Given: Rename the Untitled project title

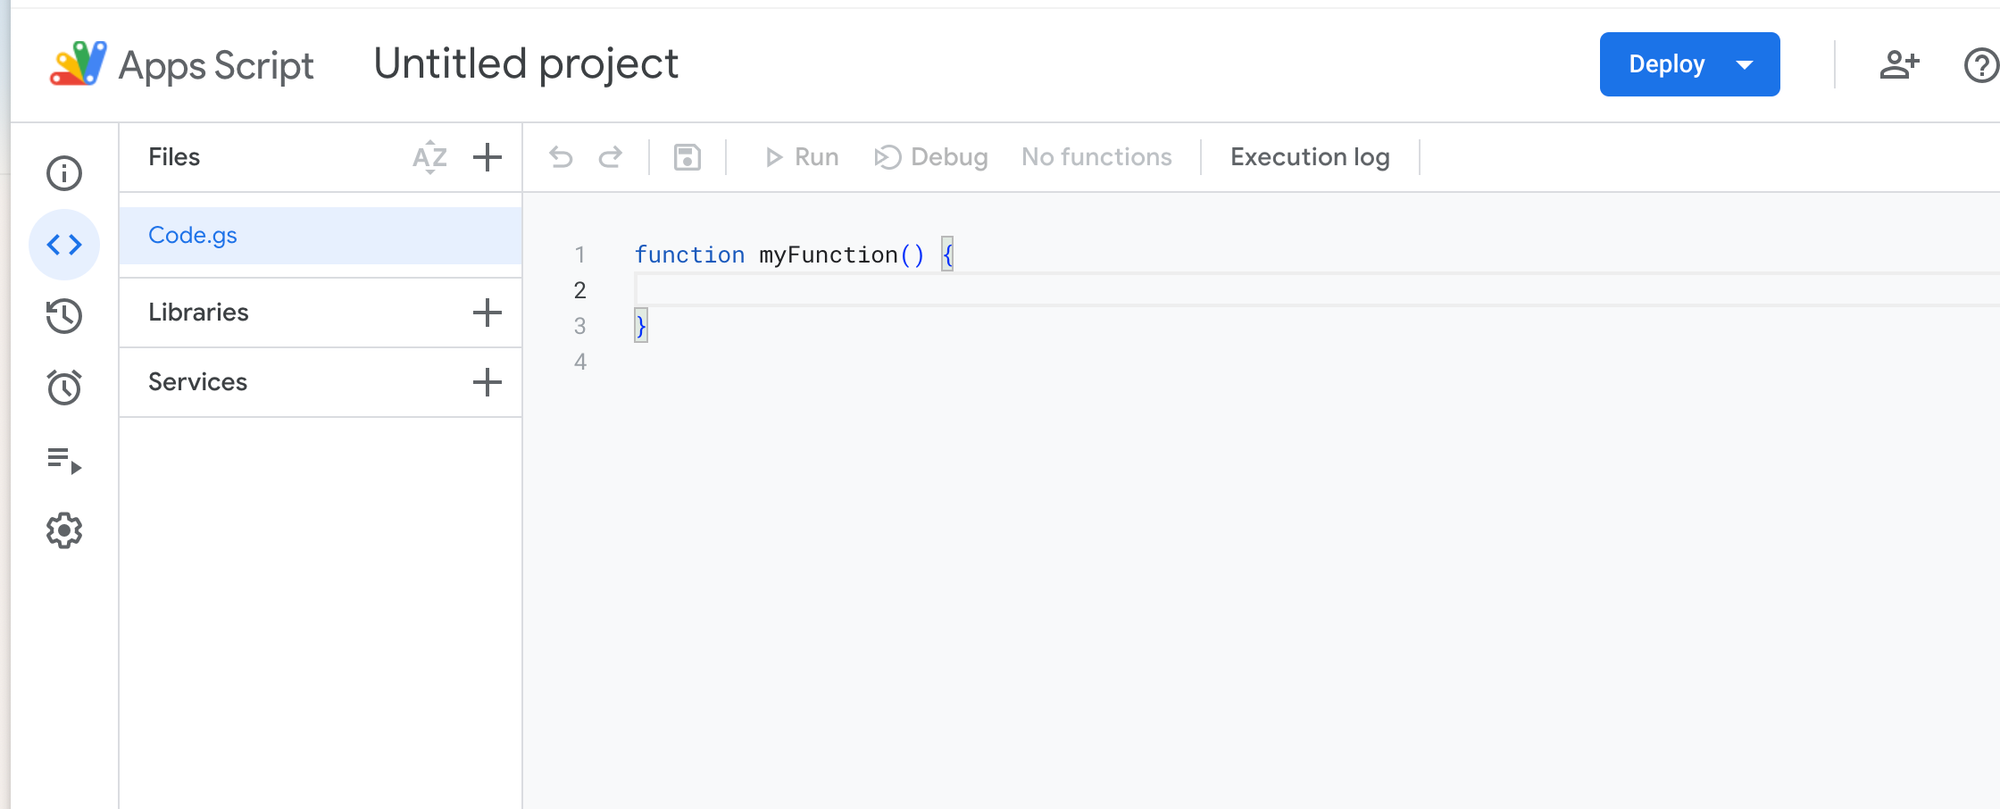Looking at the screenshot, I should pyautogui.click(x=526, y=64).
